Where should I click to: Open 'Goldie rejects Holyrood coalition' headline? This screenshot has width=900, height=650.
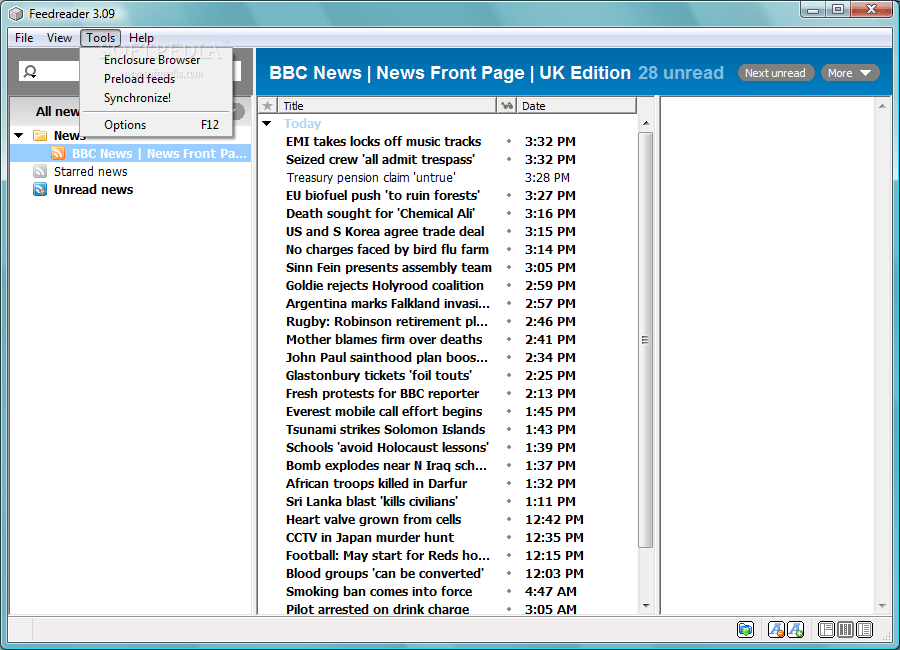pyautogui.click(x=385, y=285)
